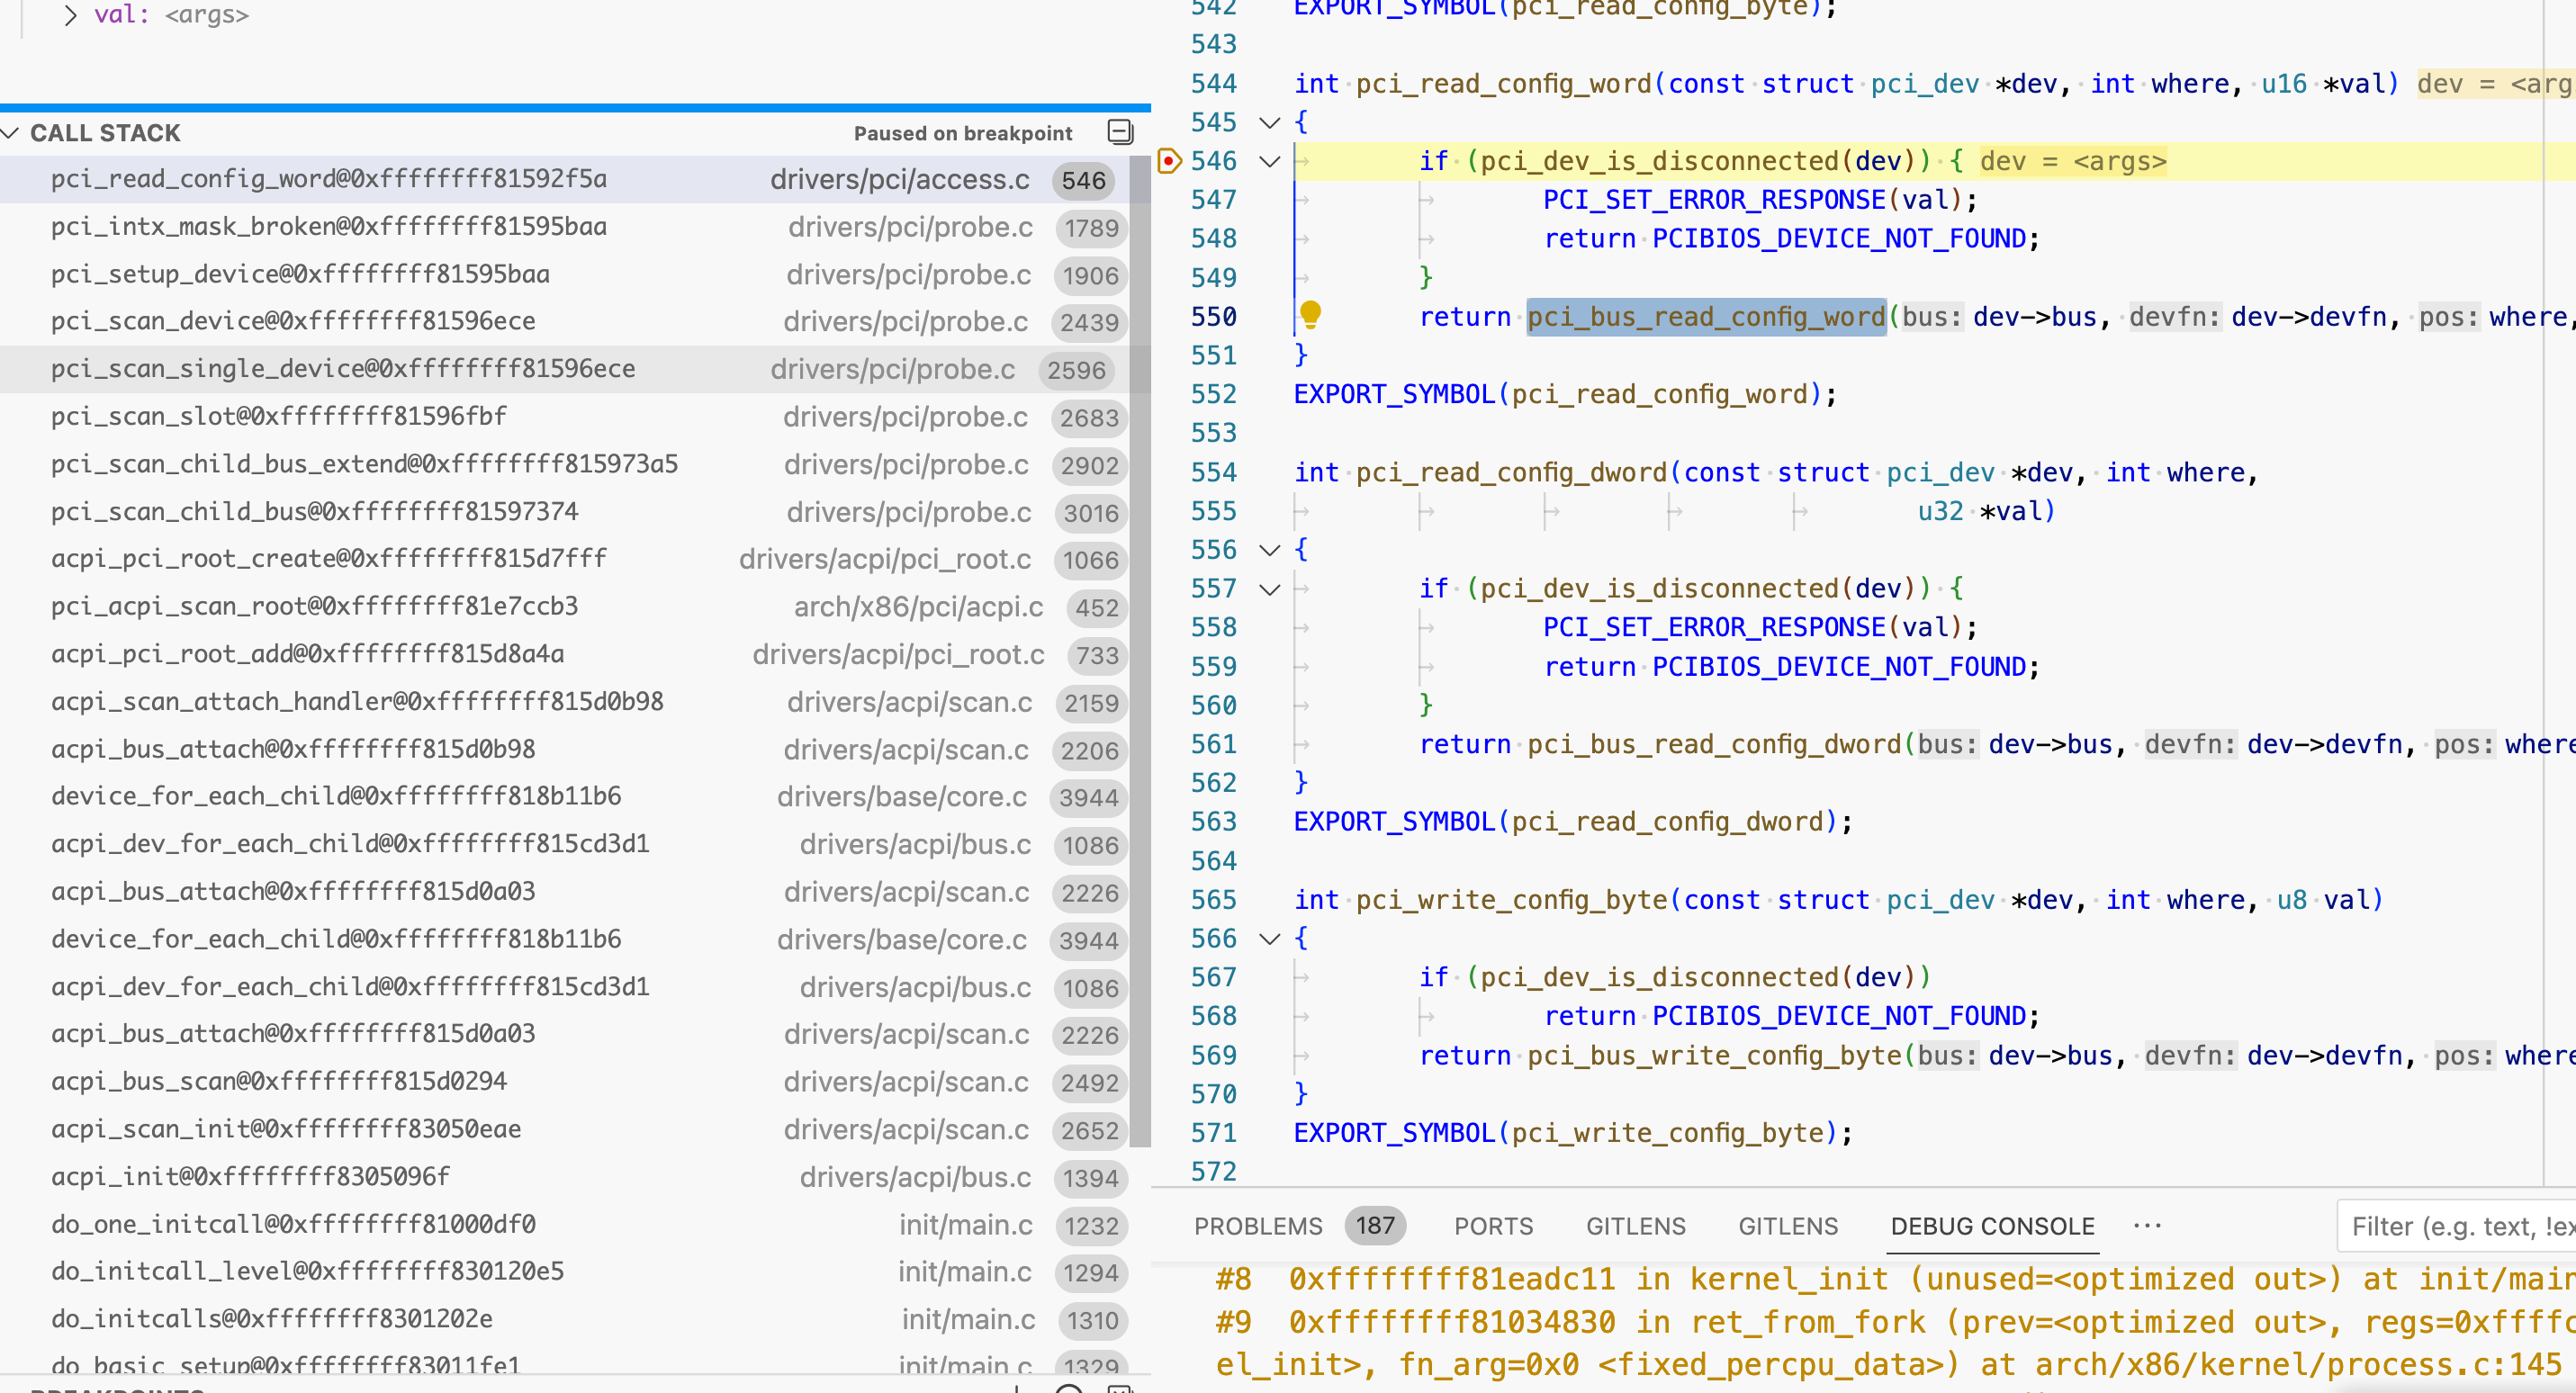This screenshot has width=2576, height=1393.
Task: Open the lightbulb code action on line 550
Action: click(x=1310, y=315)
